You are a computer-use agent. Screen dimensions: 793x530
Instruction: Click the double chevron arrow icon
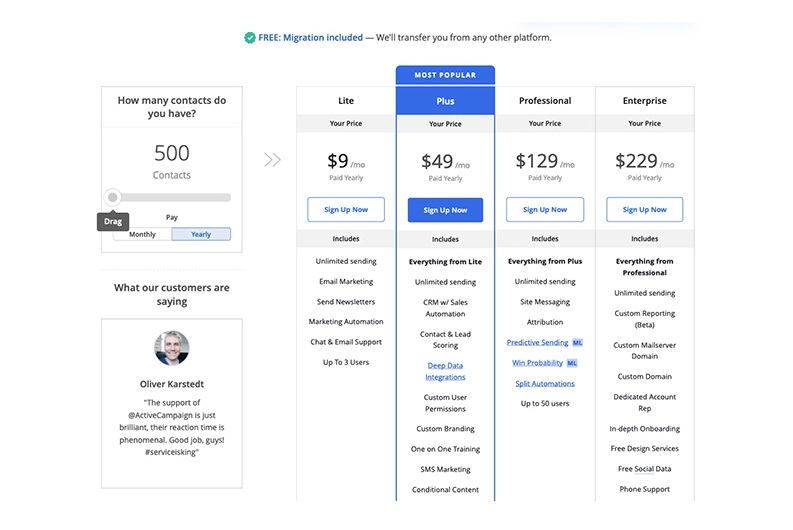(272, 160)
